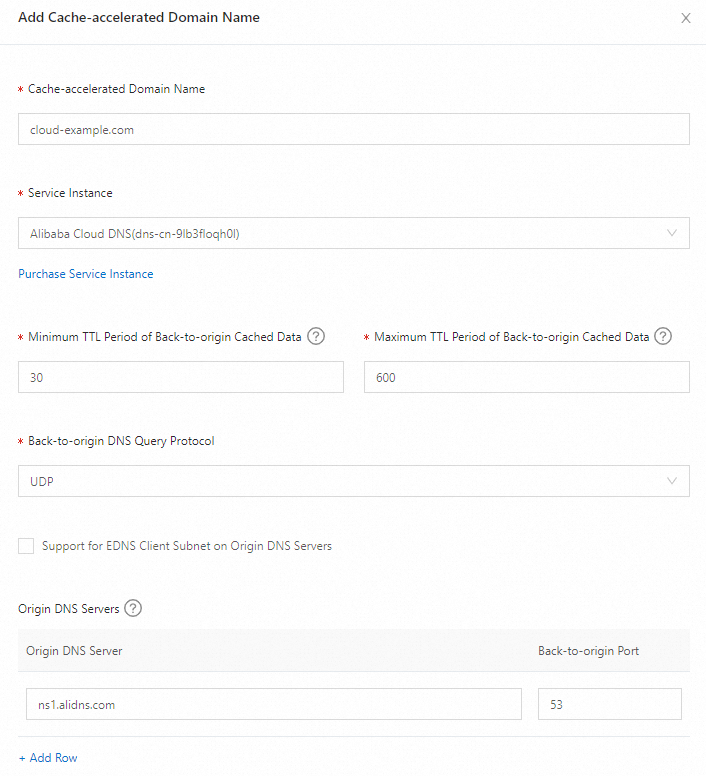
Task: Click the Origin DNS Server column header
Action: (x=74, y=651)
